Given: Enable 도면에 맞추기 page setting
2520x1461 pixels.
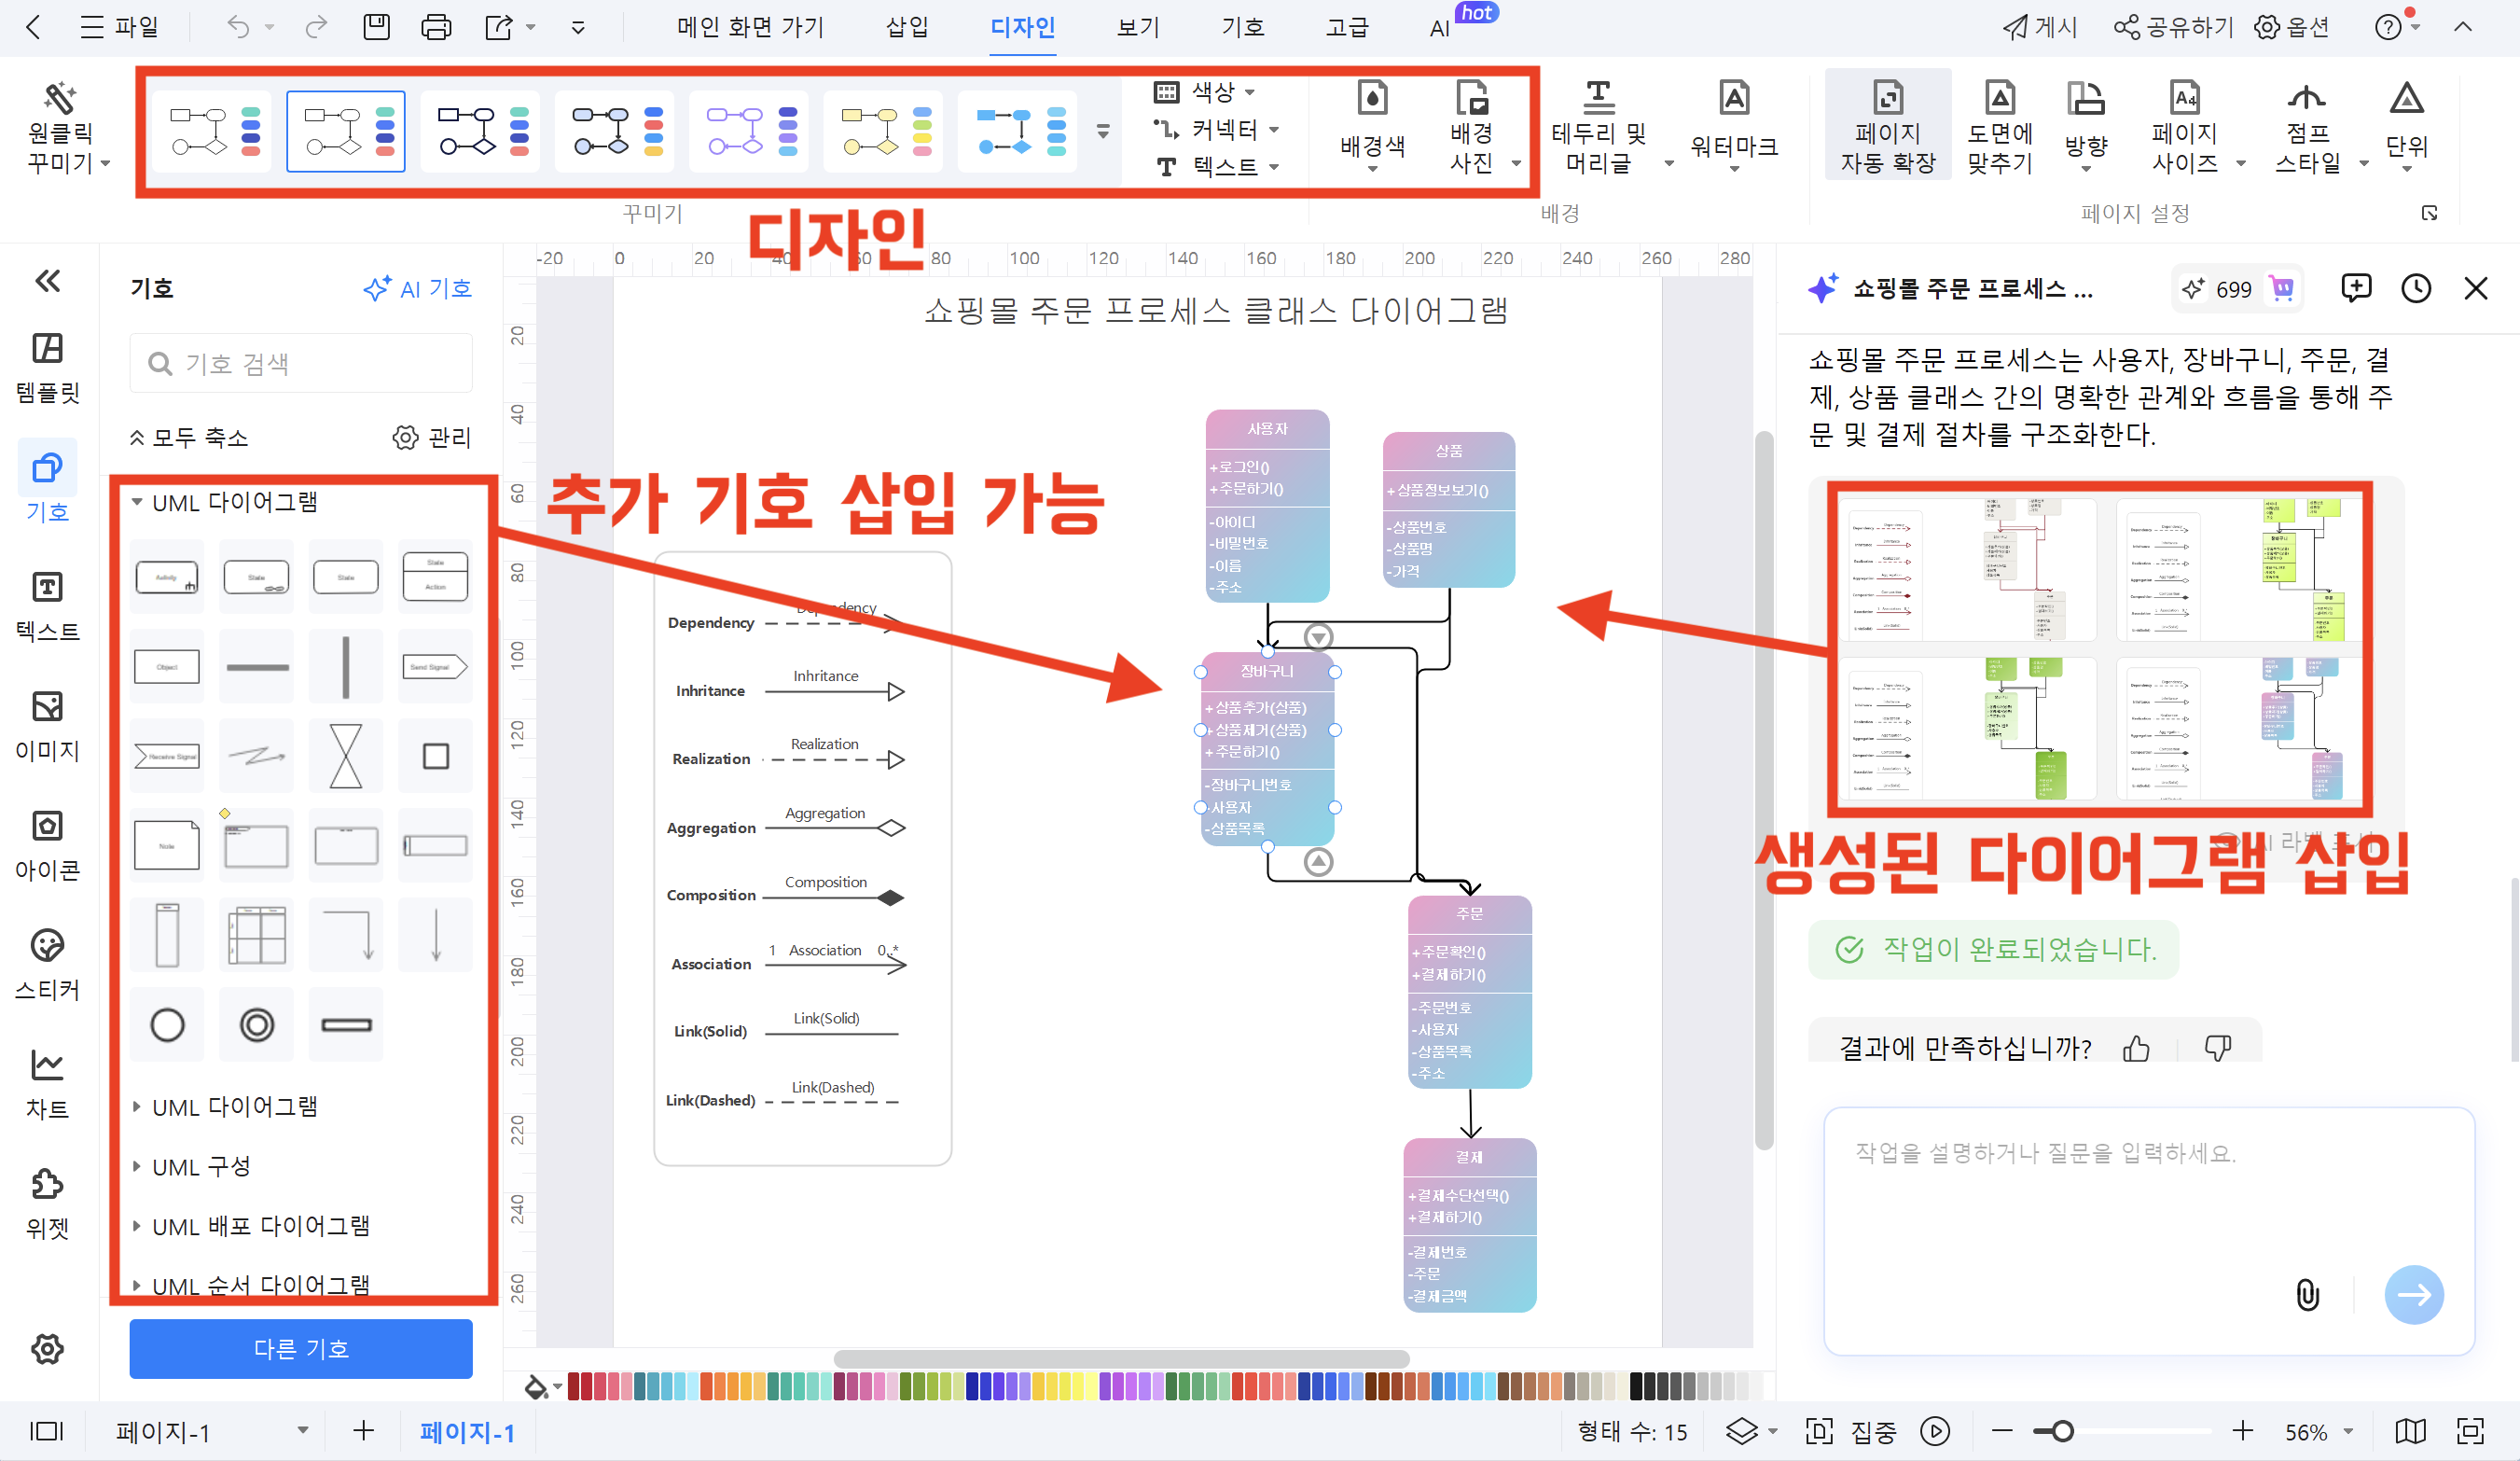Looking at the screenshot, I should 1998,124.
